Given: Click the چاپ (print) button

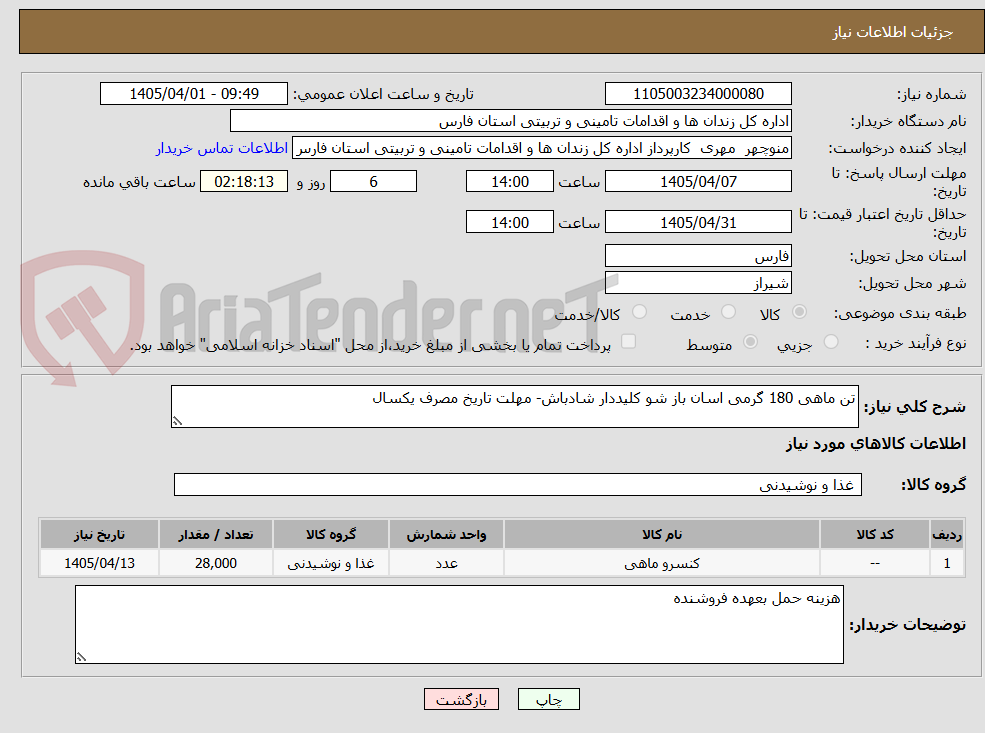Looking at the screenshot, I should click(548, 699).
